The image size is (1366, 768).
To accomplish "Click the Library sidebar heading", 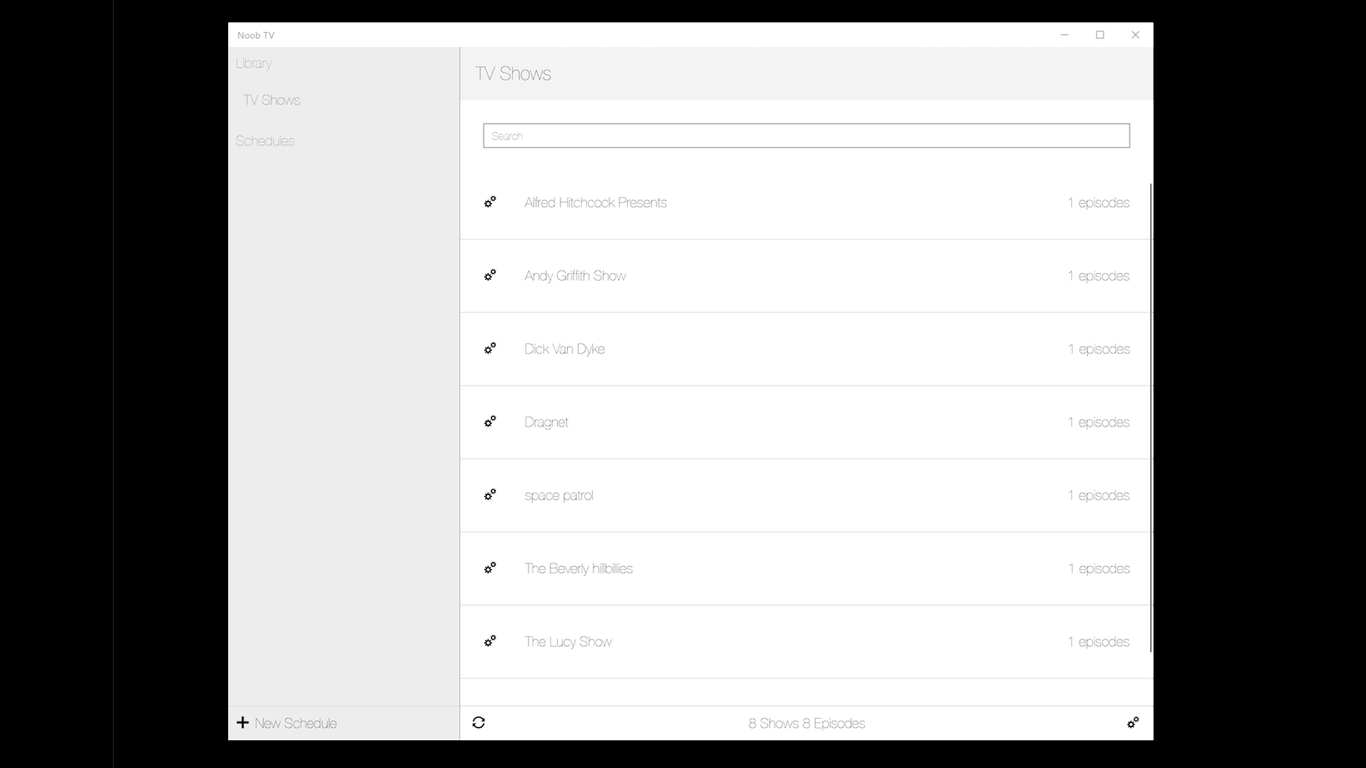I will [253, 63].
